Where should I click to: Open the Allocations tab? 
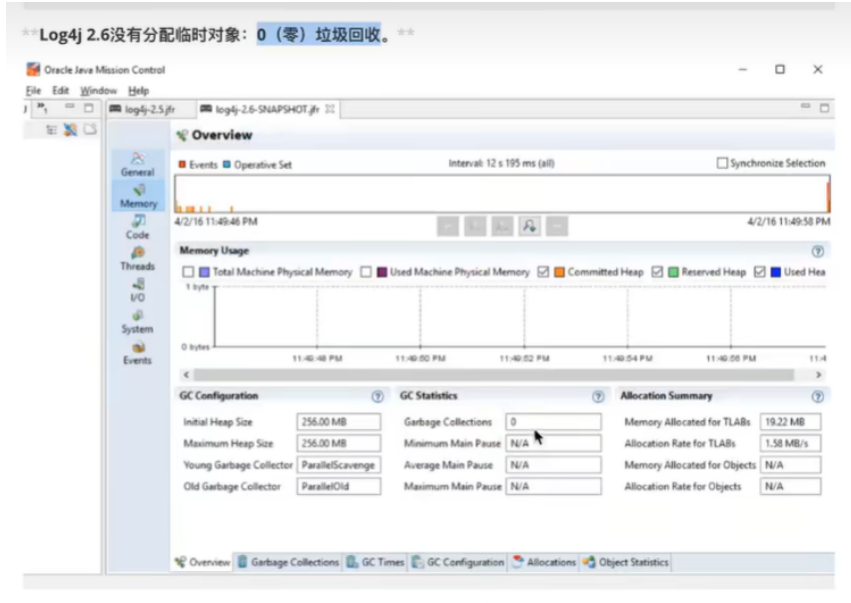coord(544,562)
